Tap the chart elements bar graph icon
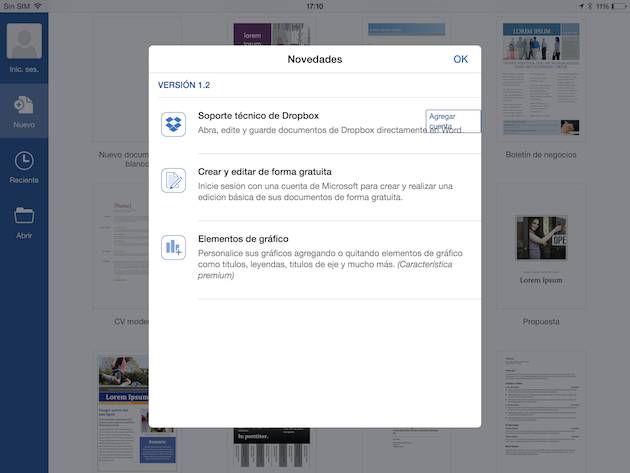630x473 pixels. click(x=174, y=248)
